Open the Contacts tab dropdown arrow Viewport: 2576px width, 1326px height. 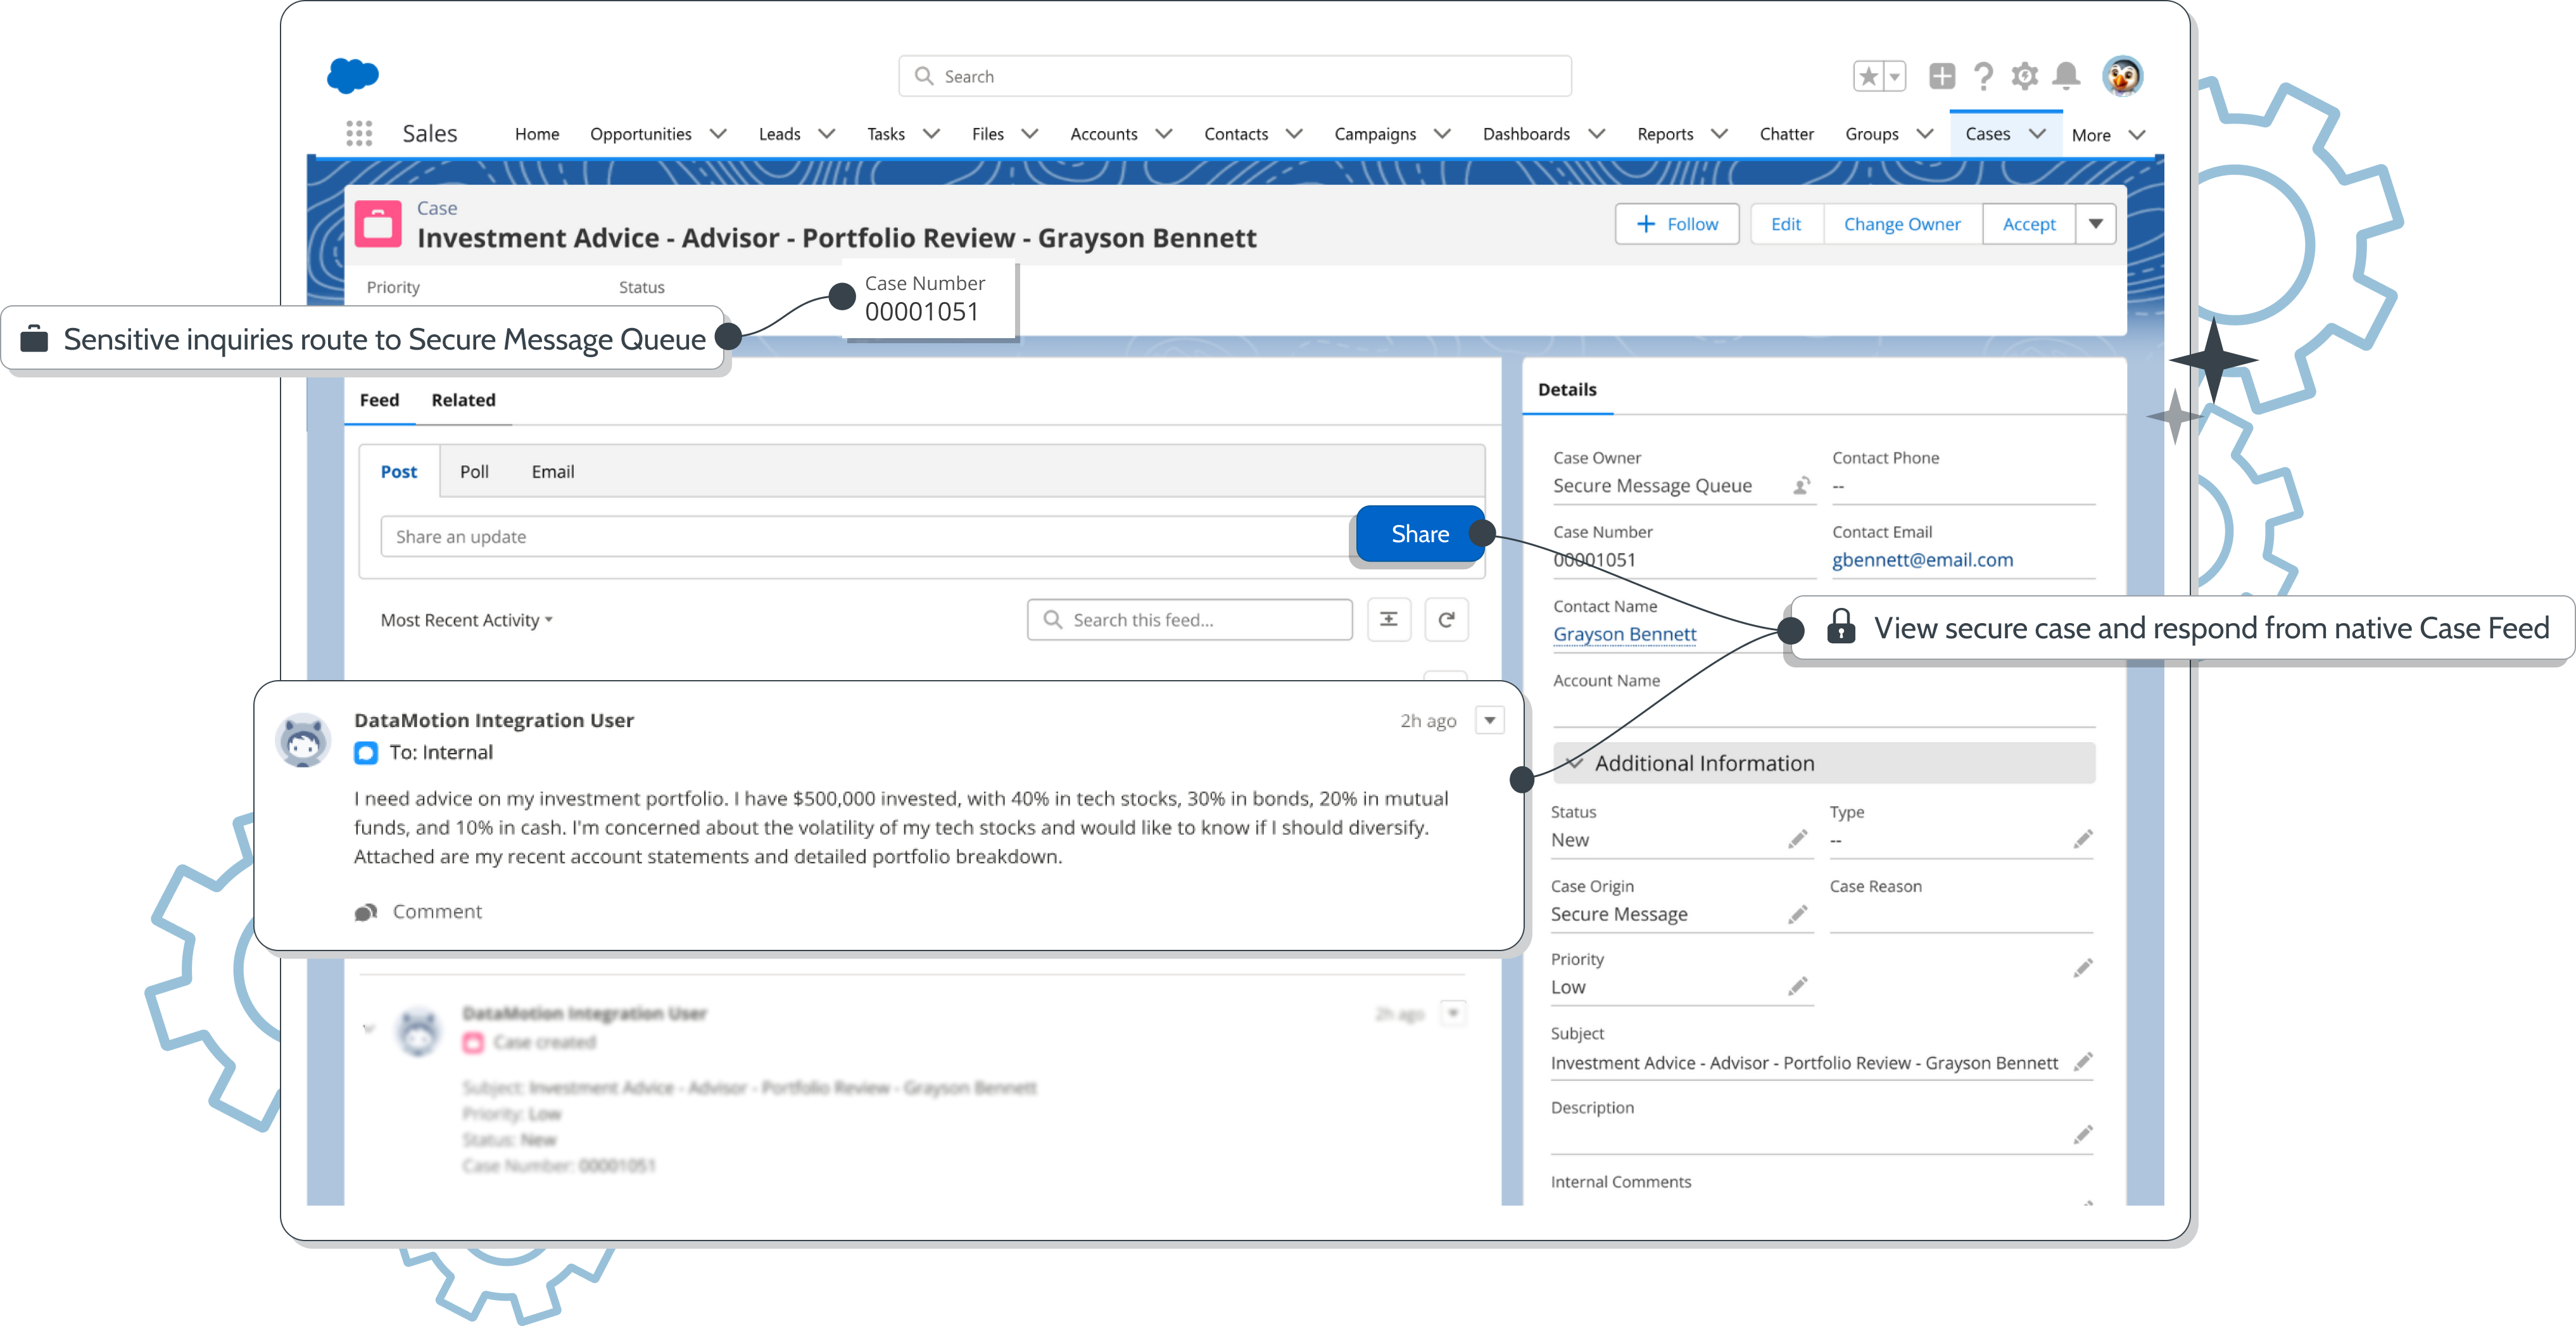tap(1294, 134)
